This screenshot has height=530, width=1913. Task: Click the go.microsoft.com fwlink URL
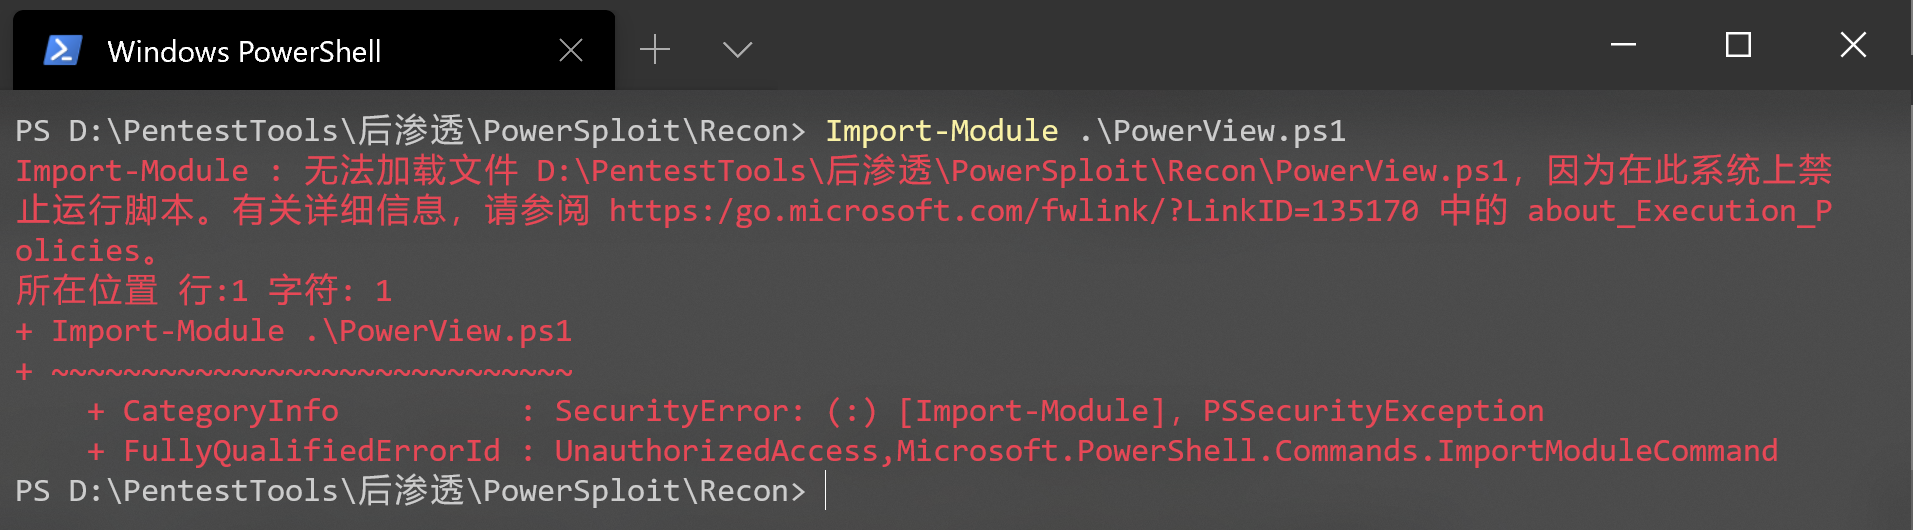coord(1013,211)
